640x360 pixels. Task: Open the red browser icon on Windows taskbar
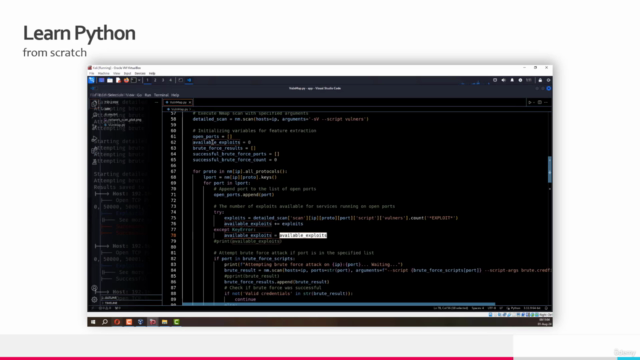pyautogui.click(x=117, y=322)
